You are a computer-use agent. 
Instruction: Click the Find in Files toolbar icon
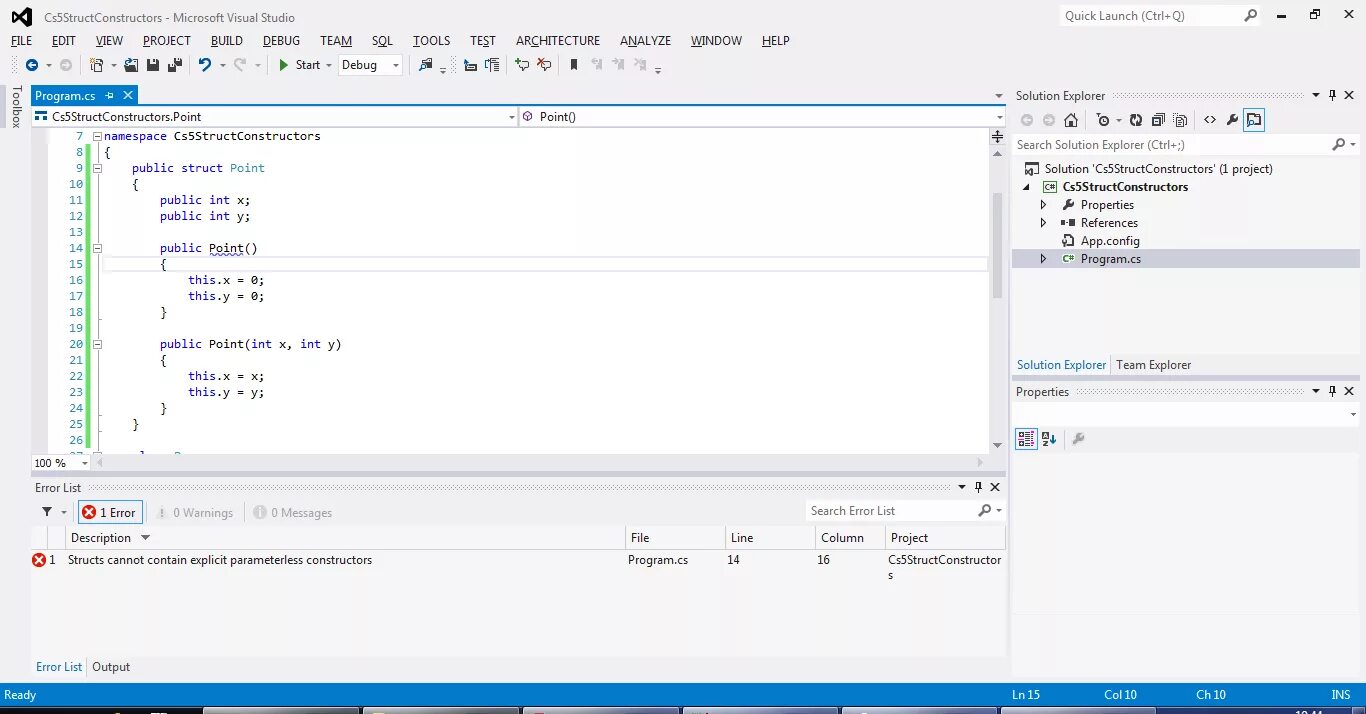point(426,65)
